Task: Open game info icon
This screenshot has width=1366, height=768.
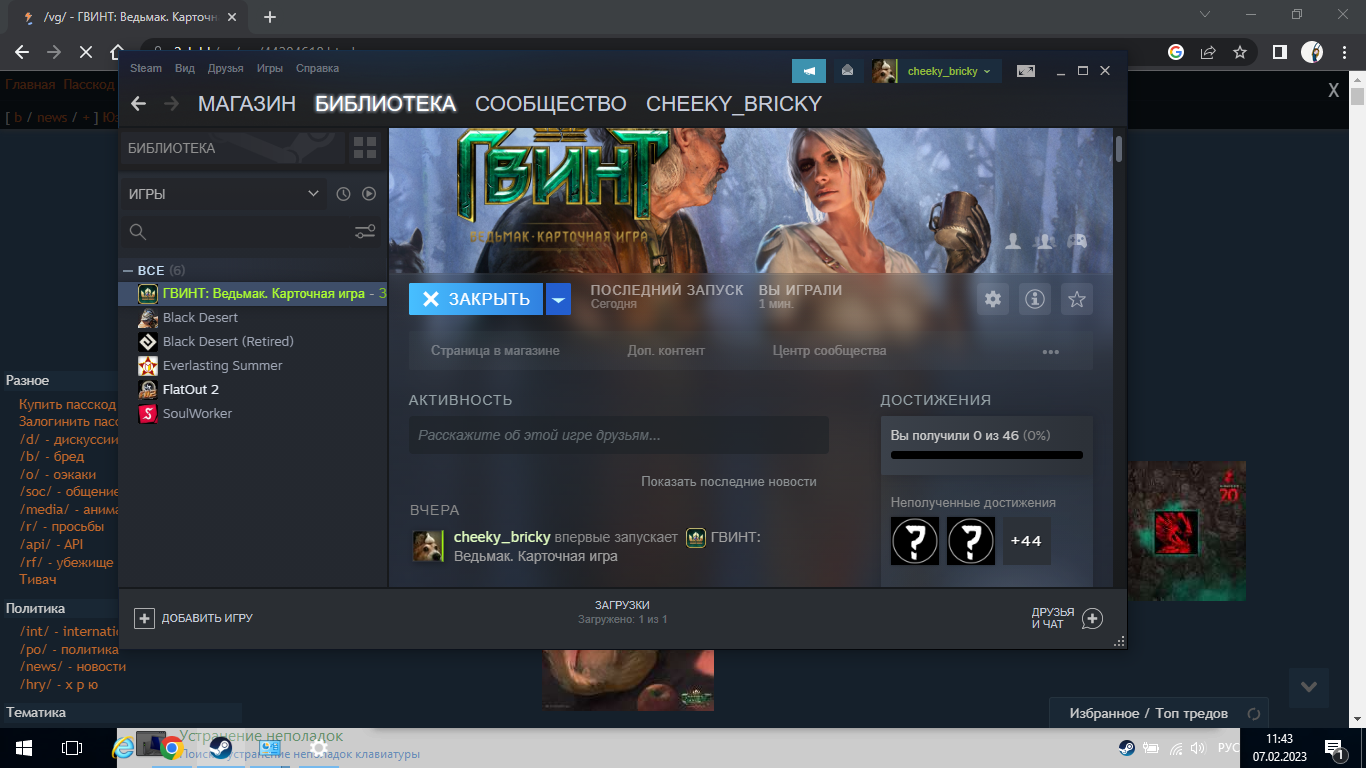Action: (x=1035, y=299)
